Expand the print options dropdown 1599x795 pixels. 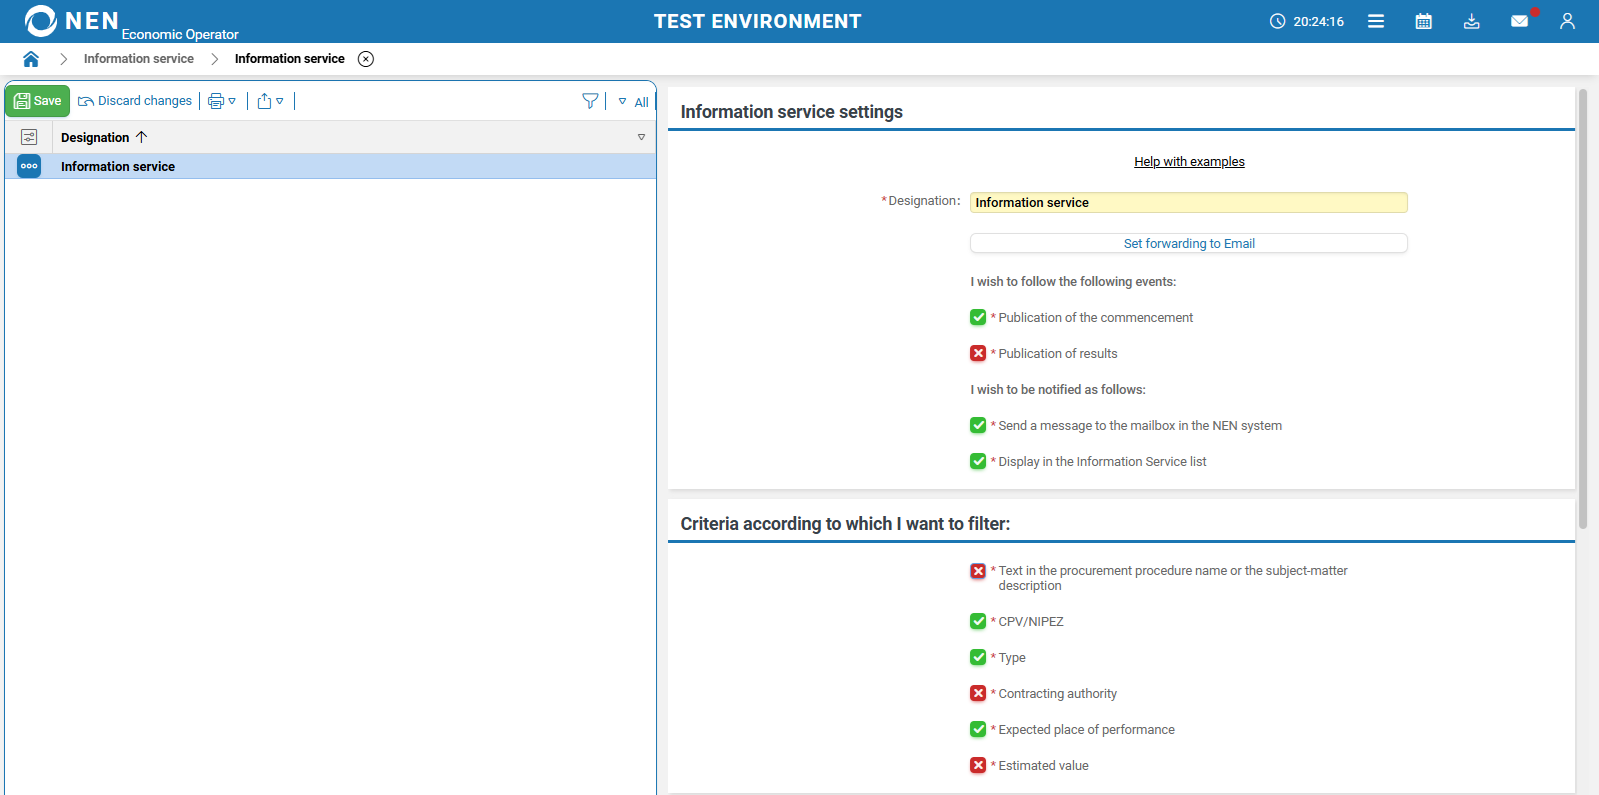pos(222,101)
